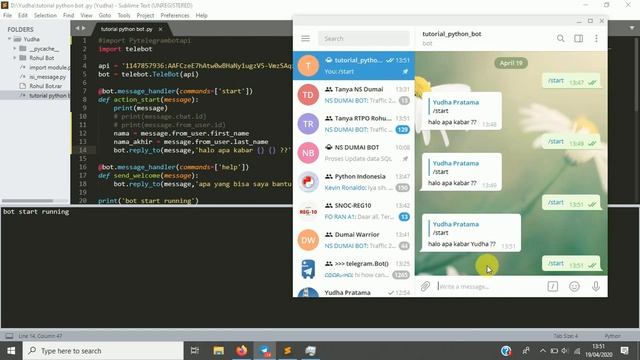Click the April 19 date badge
Screen dimensions: 640x360
[x=511, y=63]
